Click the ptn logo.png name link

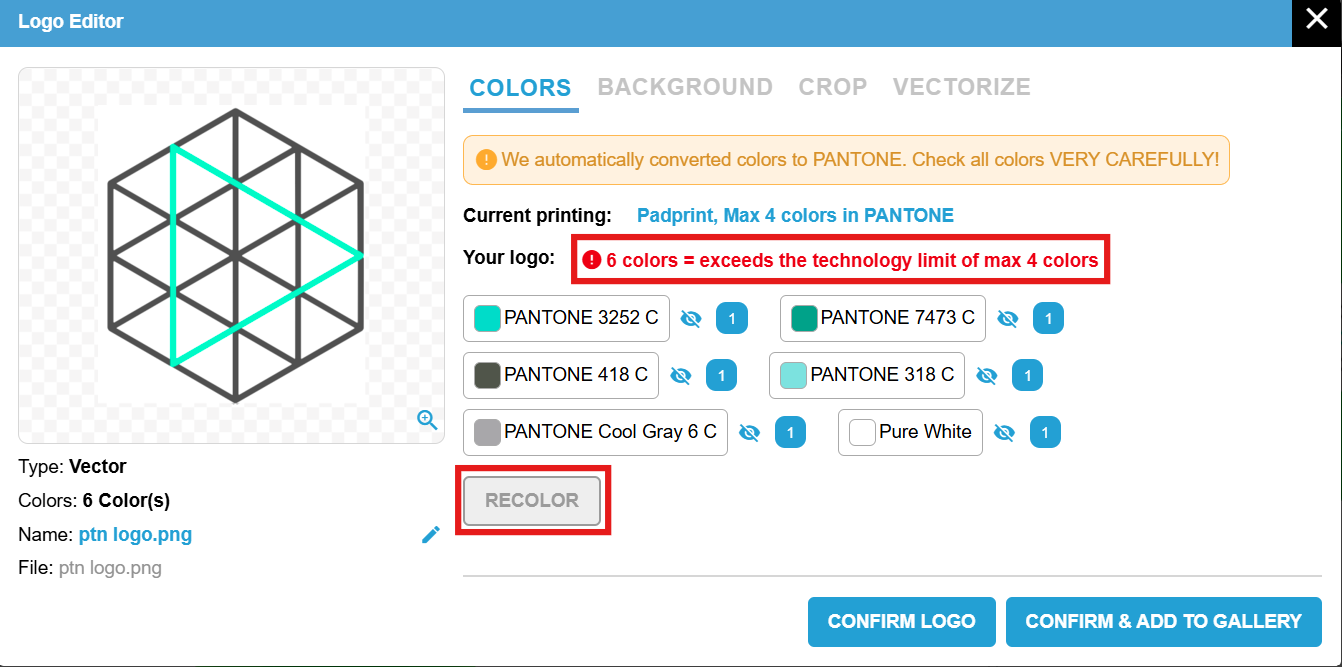[x=135, y=534]
